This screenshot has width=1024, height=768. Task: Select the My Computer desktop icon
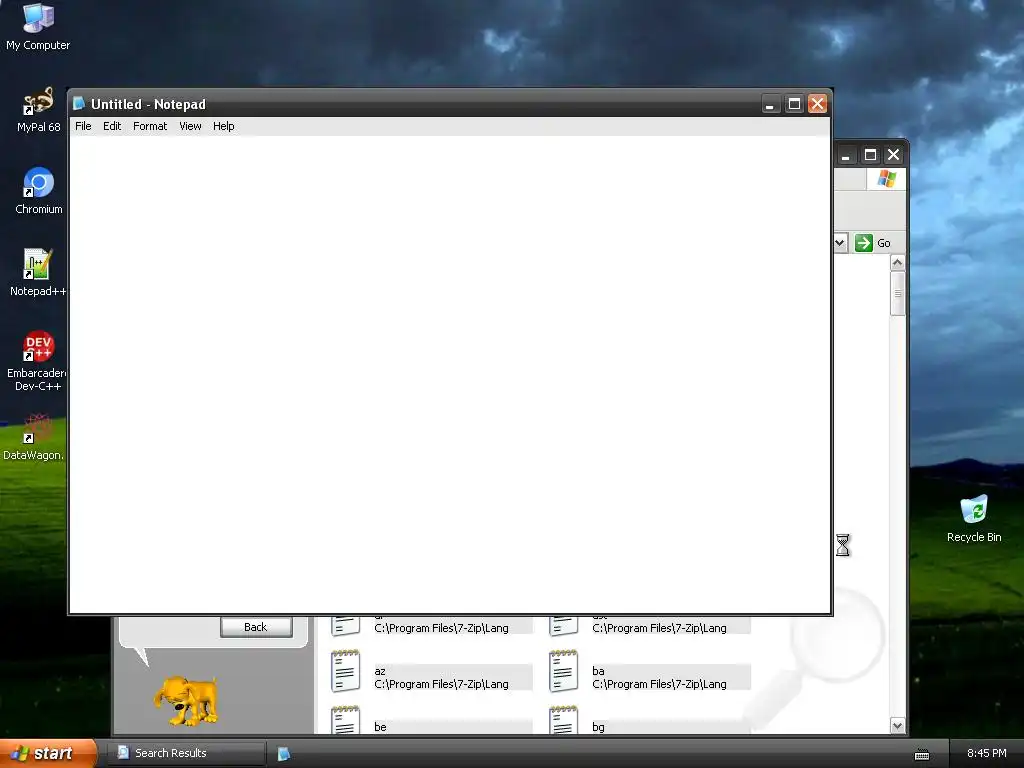38,27
